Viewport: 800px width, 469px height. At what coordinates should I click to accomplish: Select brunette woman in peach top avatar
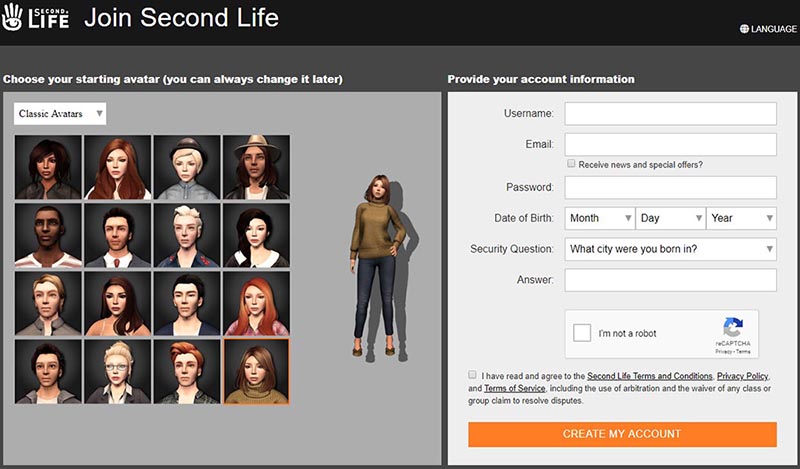pyautogui.click(x=117, y=304)
